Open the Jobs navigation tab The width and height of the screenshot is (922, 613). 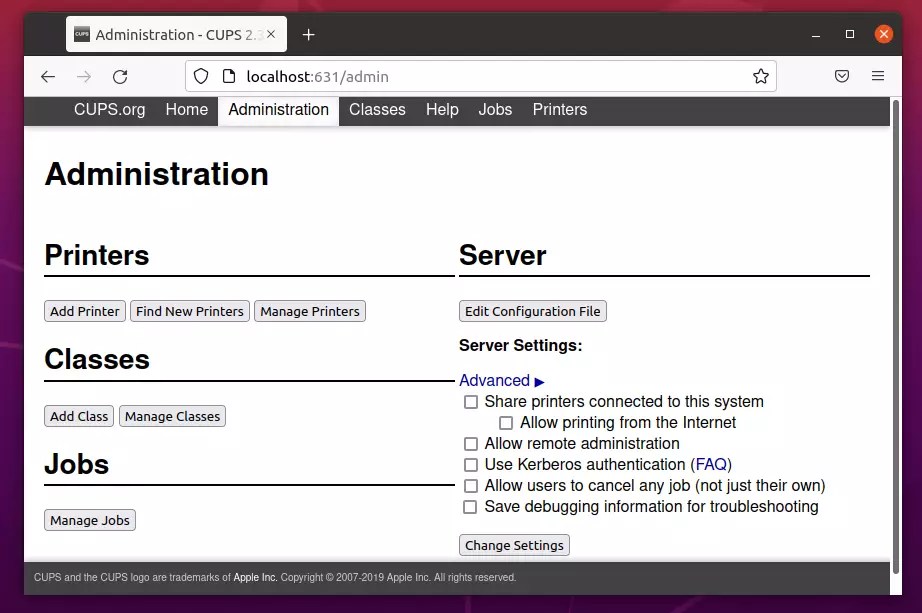(x=495, y=110)
